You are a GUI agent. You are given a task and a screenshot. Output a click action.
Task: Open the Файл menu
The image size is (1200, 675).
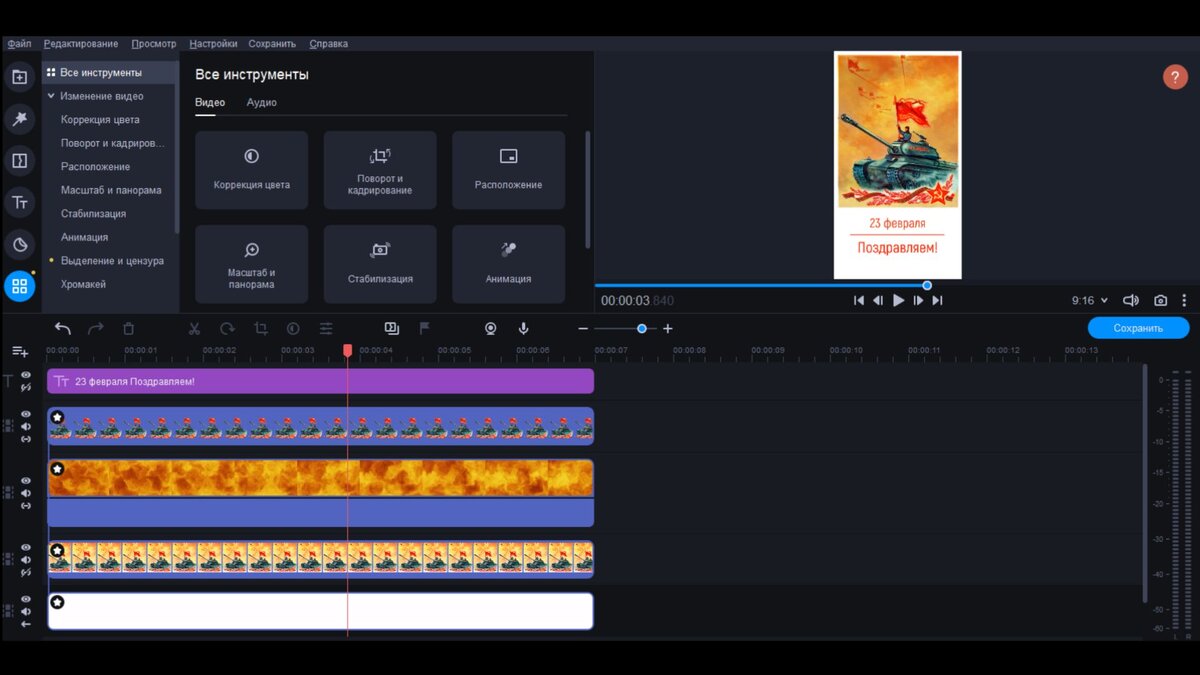pos(19,44)
